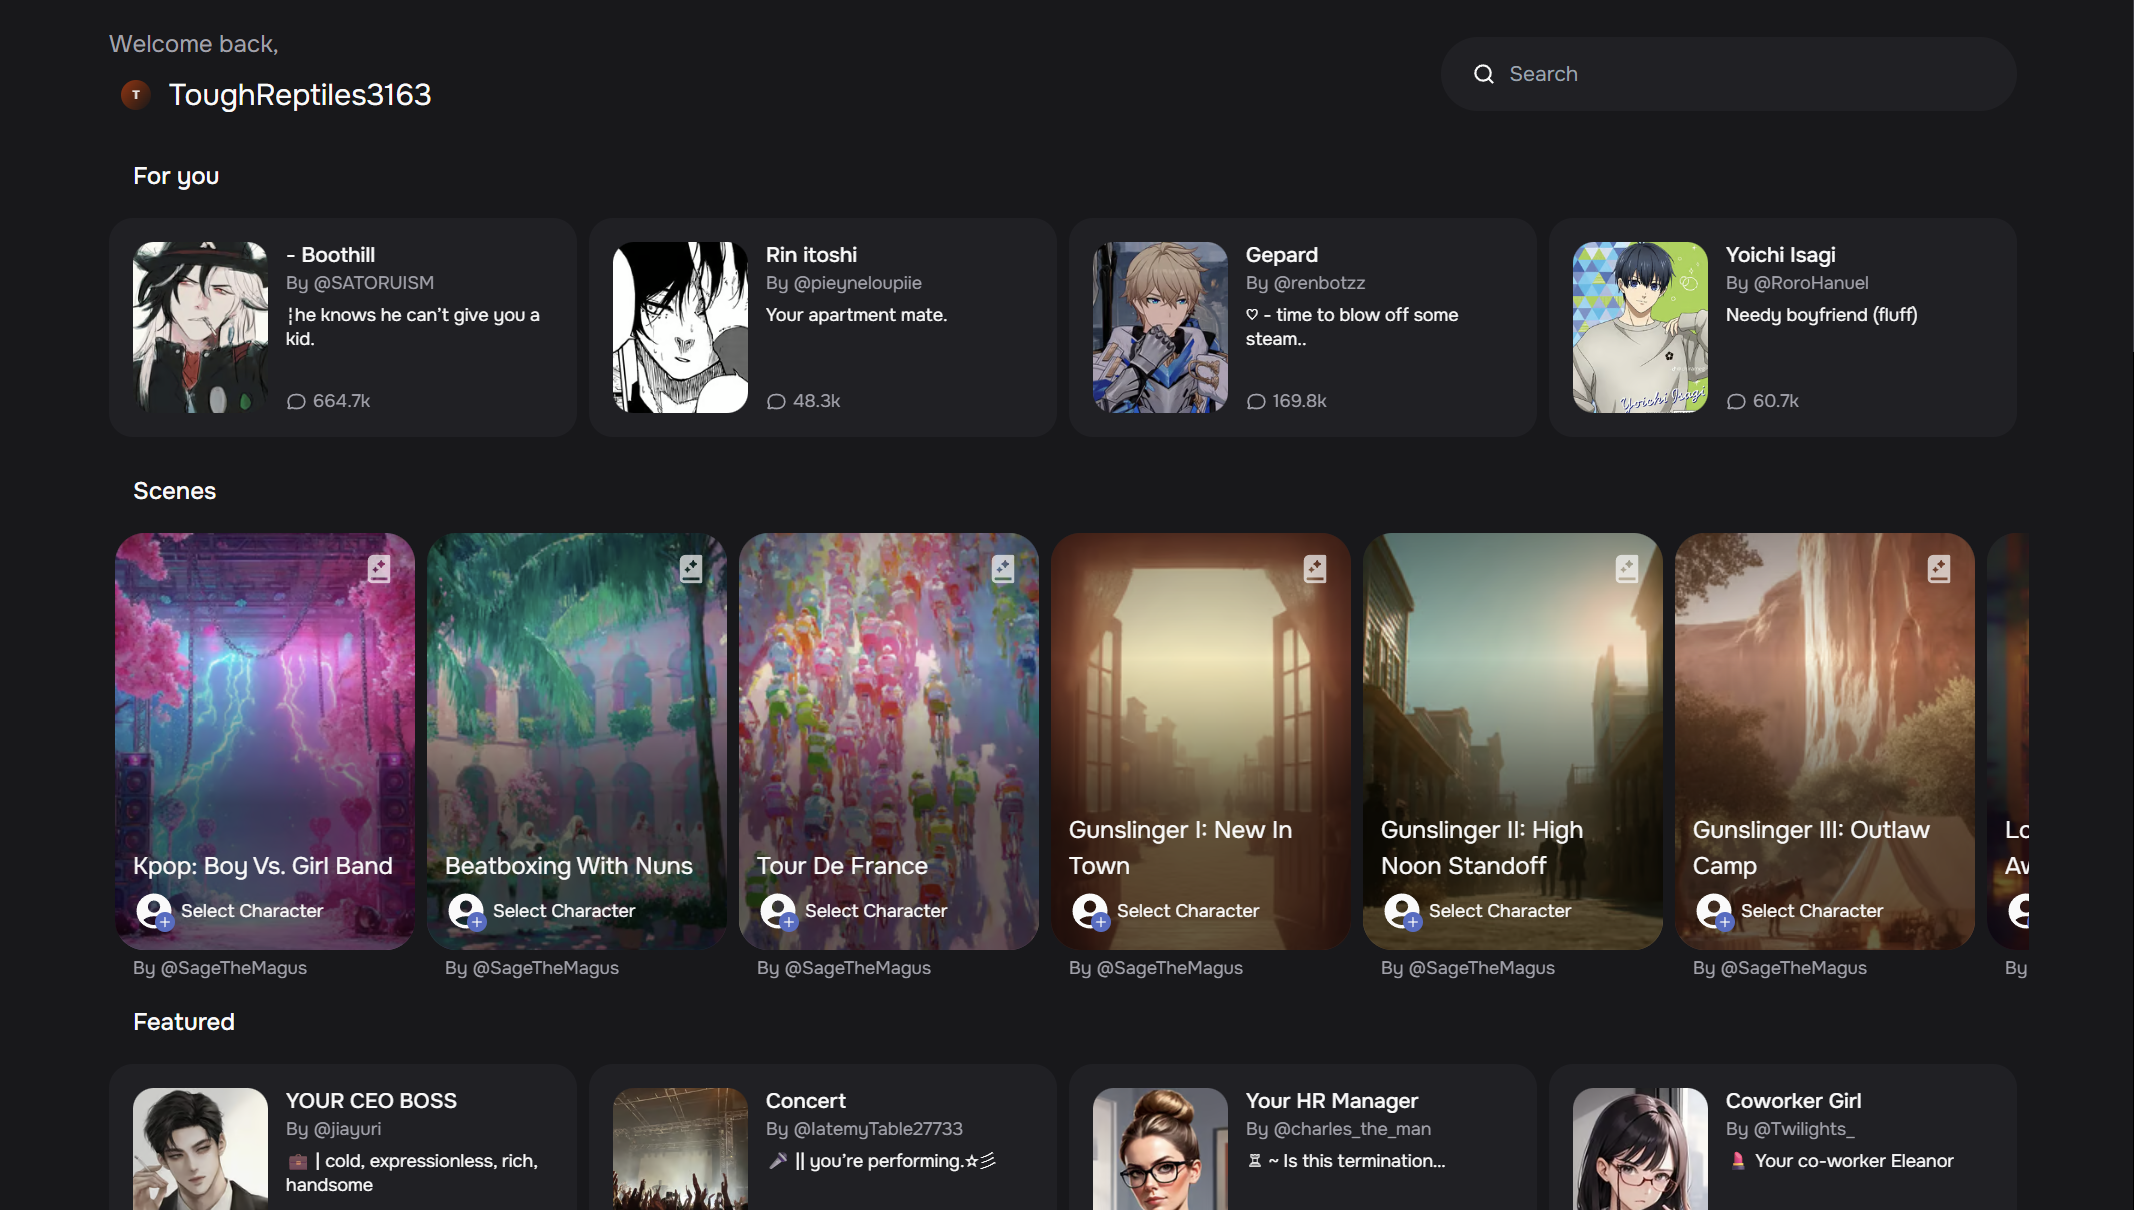Open YOUR CEO BOSS character image

(200, 1149)
